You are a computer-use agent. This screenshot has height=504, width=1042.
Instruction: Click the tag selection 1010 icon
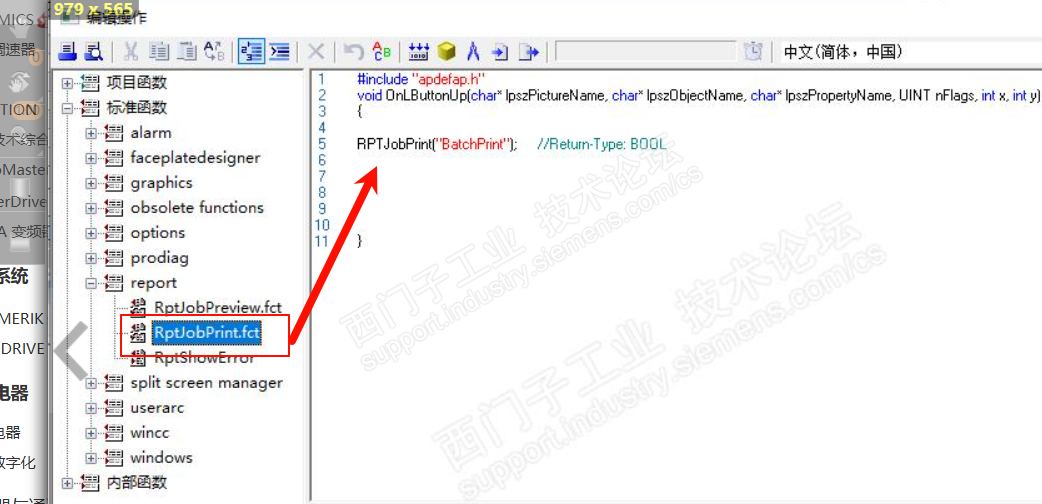coord(419,51)
